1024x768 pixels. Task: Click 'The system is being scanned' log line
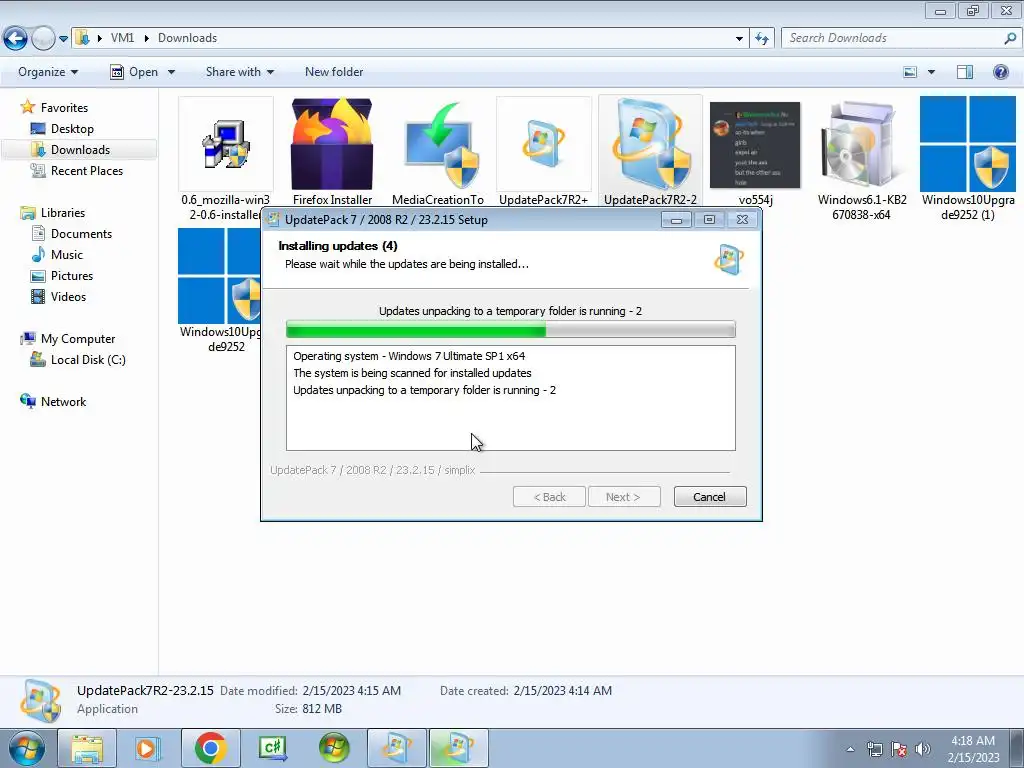coord(412,373)
